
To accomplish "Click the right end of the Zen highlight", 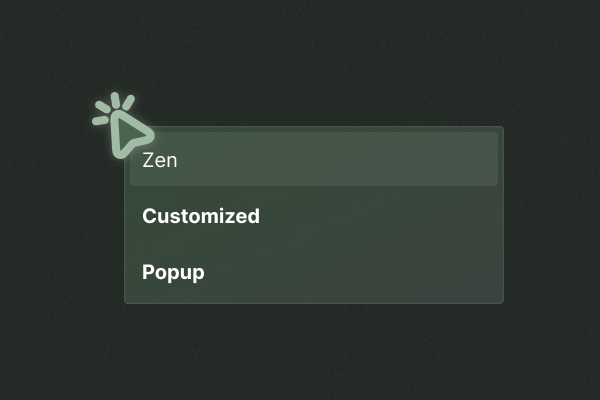I will point(486,159).
